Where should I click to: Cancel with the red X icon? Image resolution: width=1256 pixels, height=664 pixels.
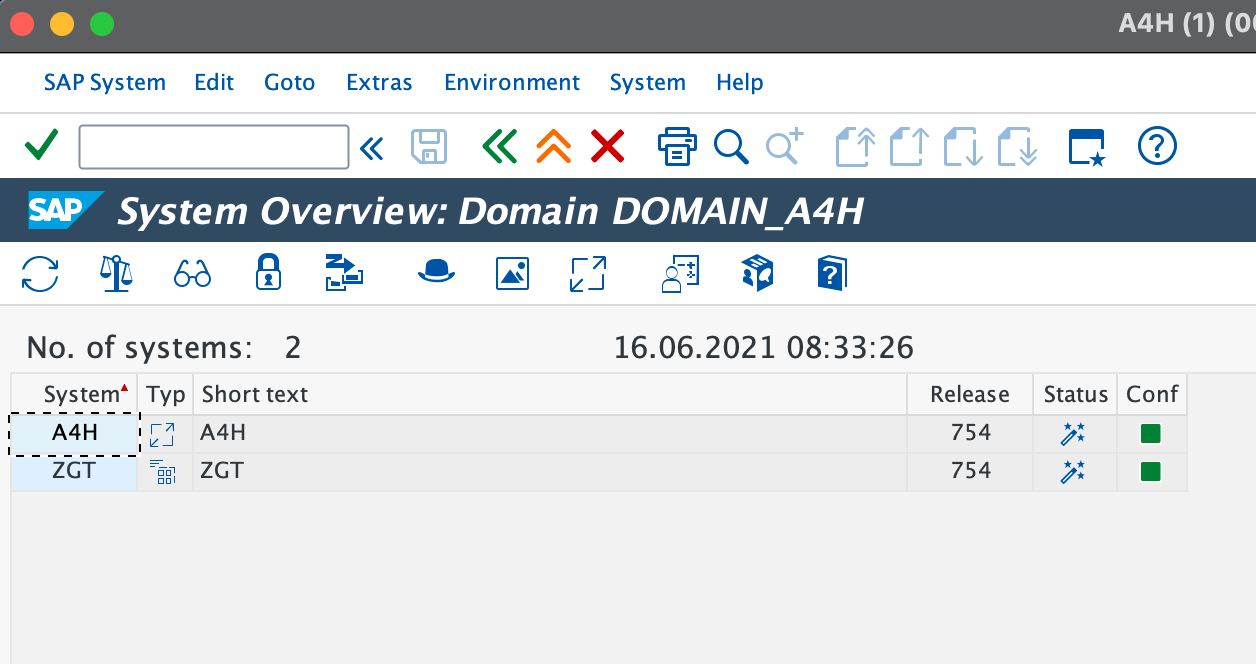point(607,147)
